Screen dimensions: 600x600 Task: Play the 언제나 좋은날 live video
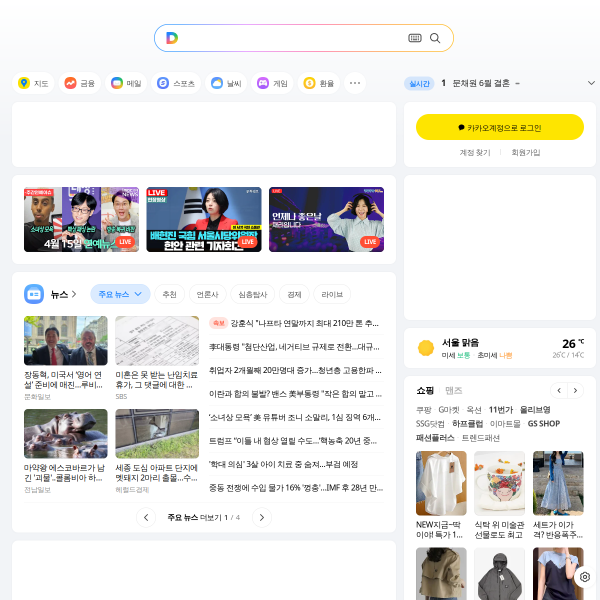pyautogui.click(x=326, y=219)
